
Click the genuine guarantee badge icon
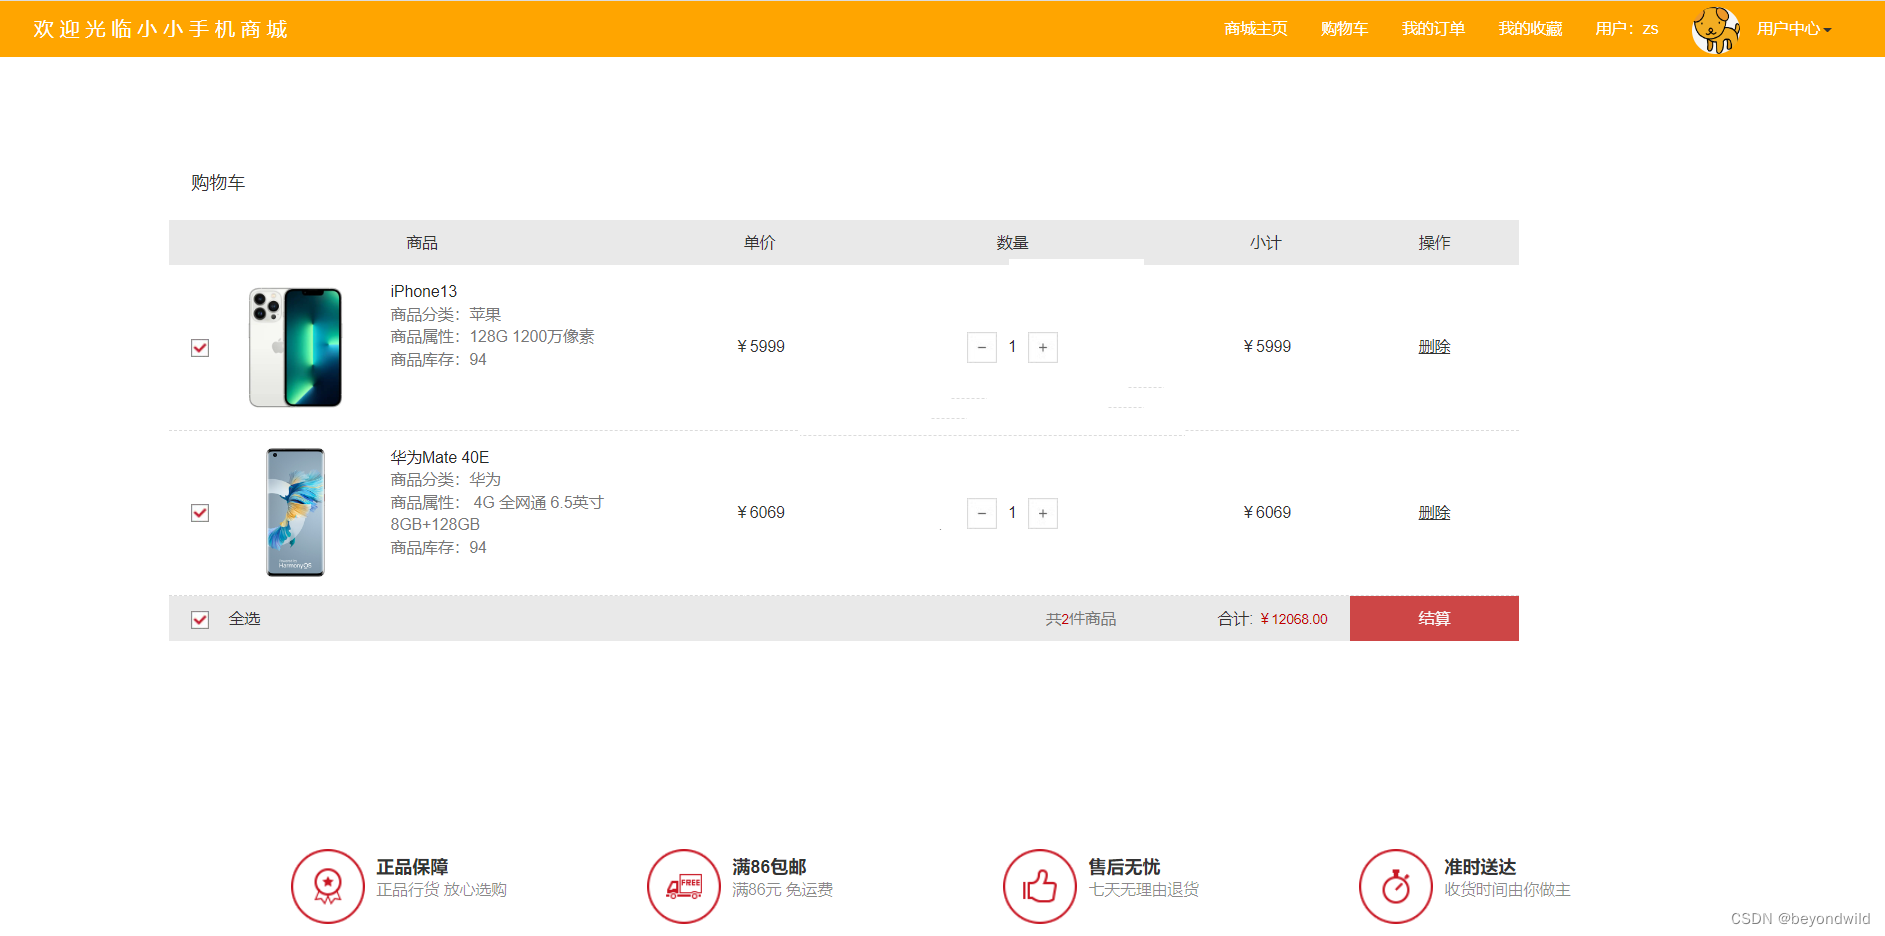(328, 886)
